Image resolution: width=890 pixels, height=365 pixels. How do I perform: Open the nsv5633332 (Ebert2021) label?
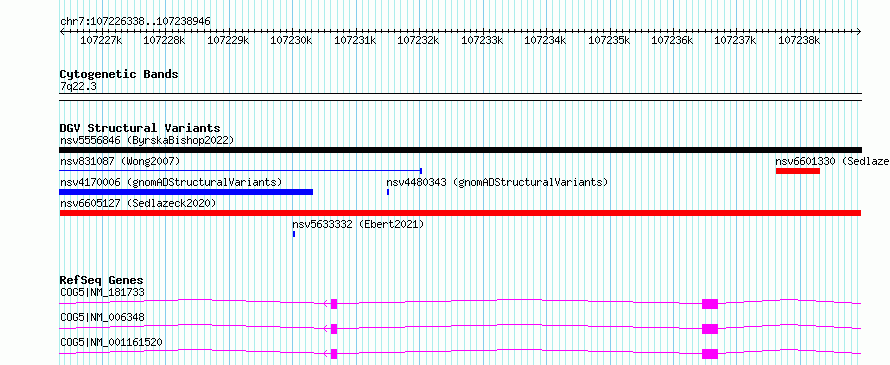(358, 224)
